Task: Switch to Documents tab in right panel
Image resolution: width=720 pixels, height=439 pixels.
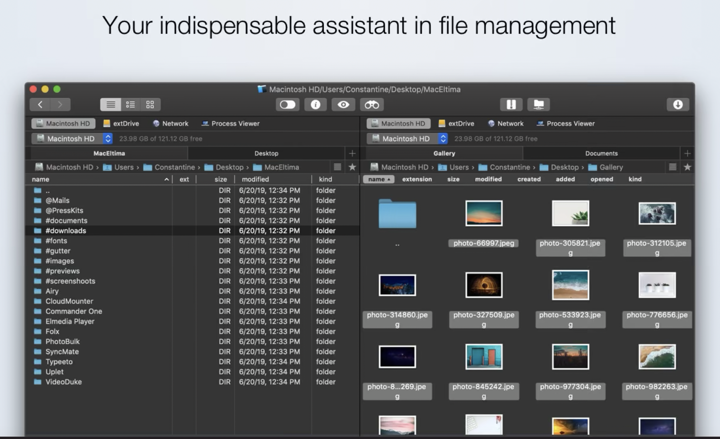Action: (601, 153)
